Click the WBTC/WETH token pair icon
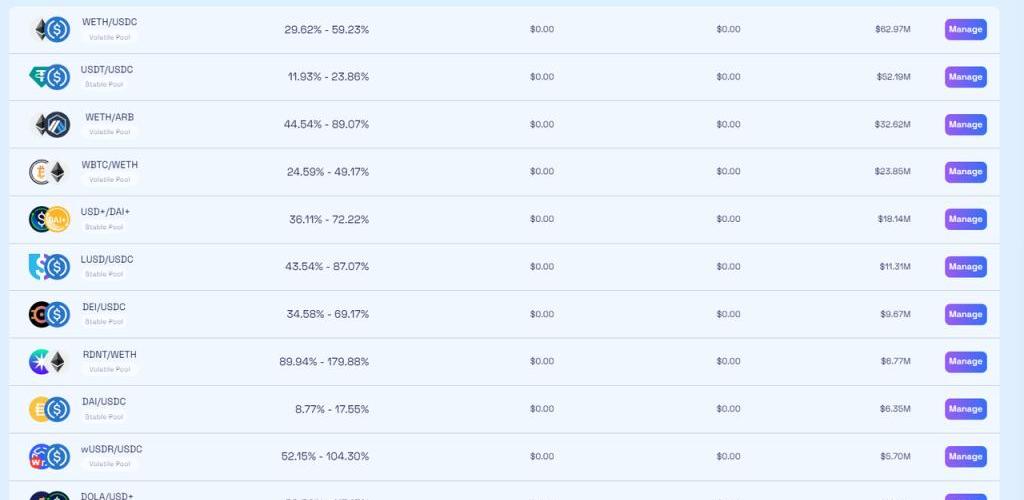Screen dimensions: 1024x500 click(48, 172)
